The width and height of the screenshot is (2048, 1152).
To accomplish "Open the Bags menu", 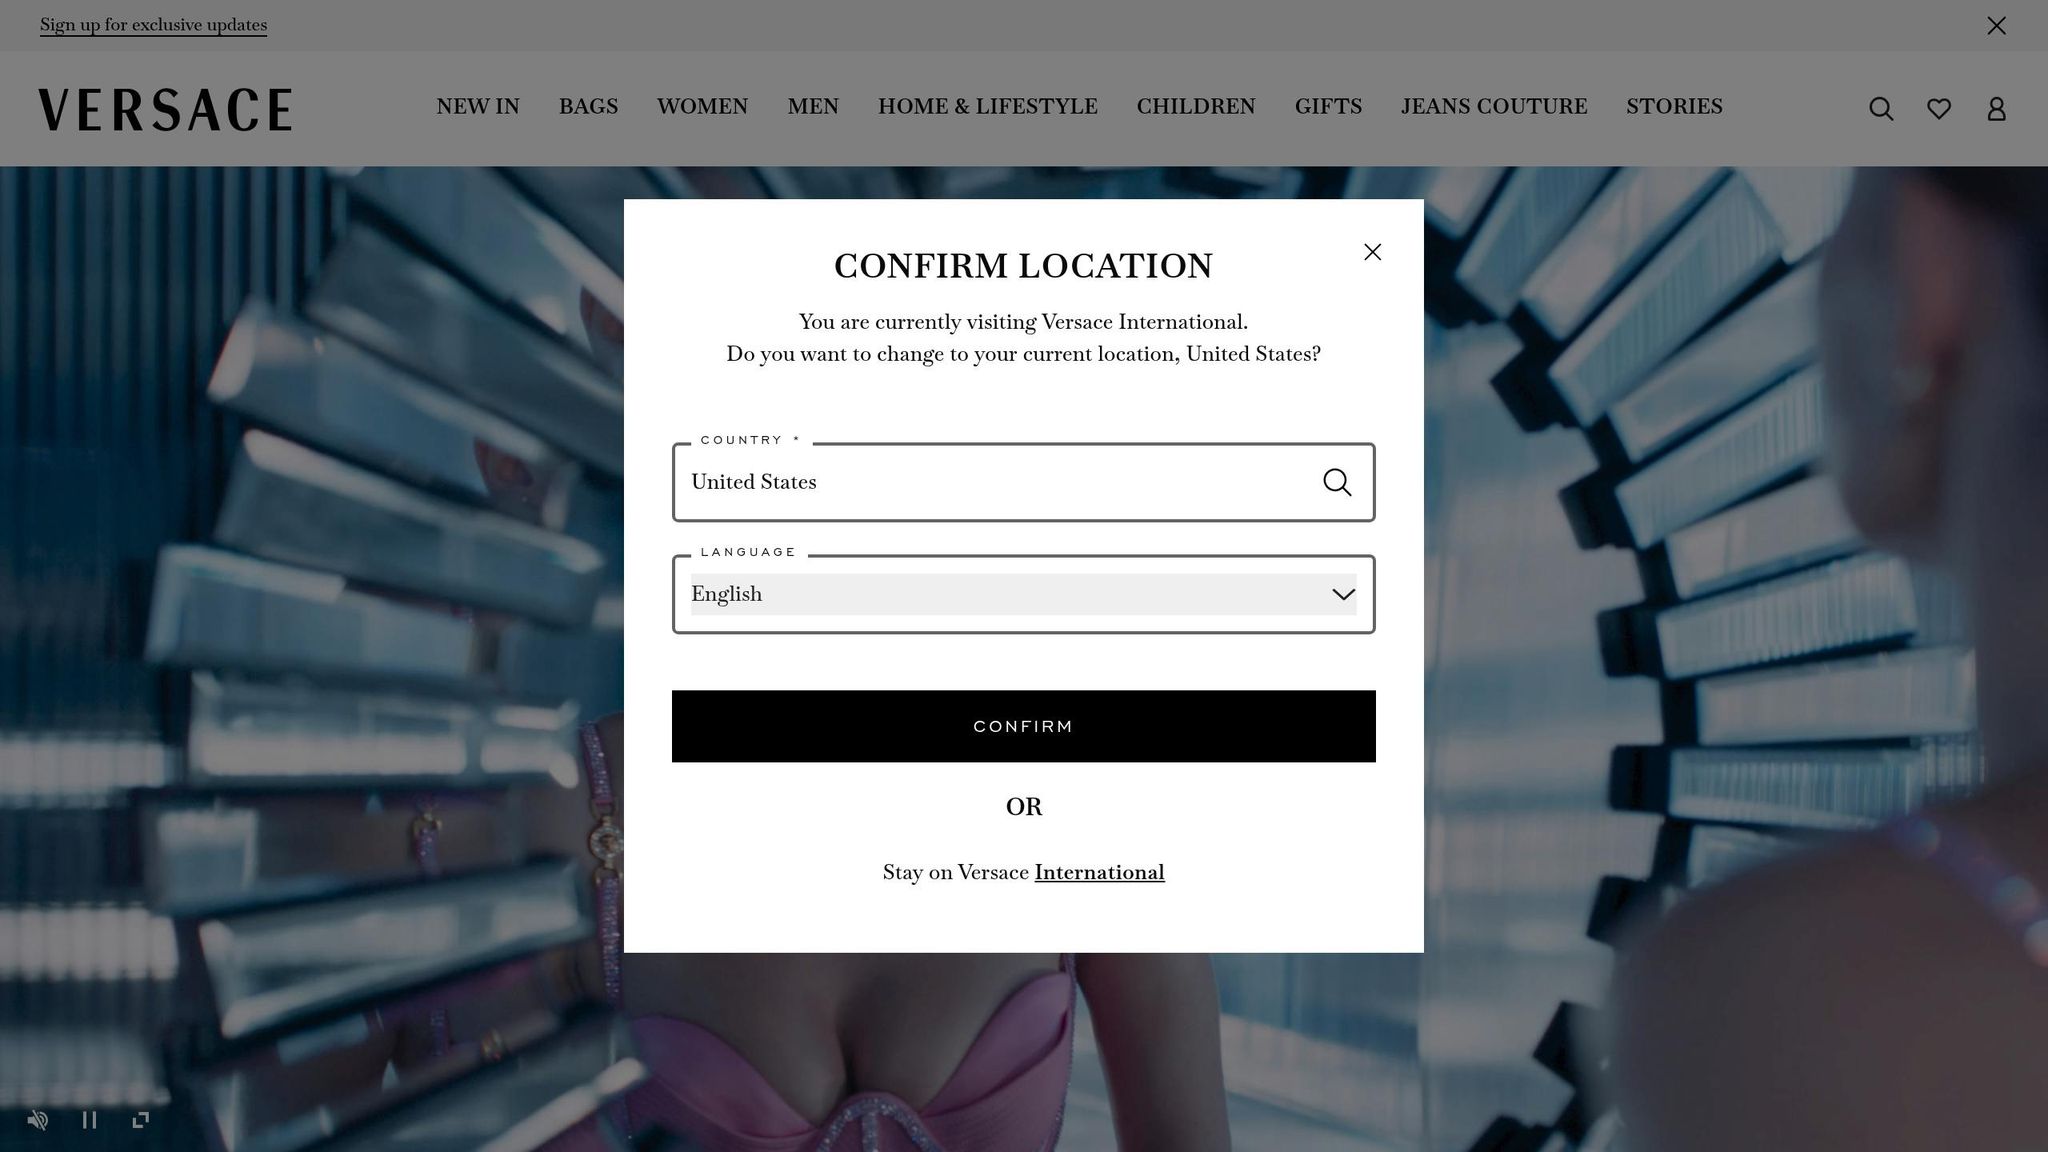I will tap(588, 106).
